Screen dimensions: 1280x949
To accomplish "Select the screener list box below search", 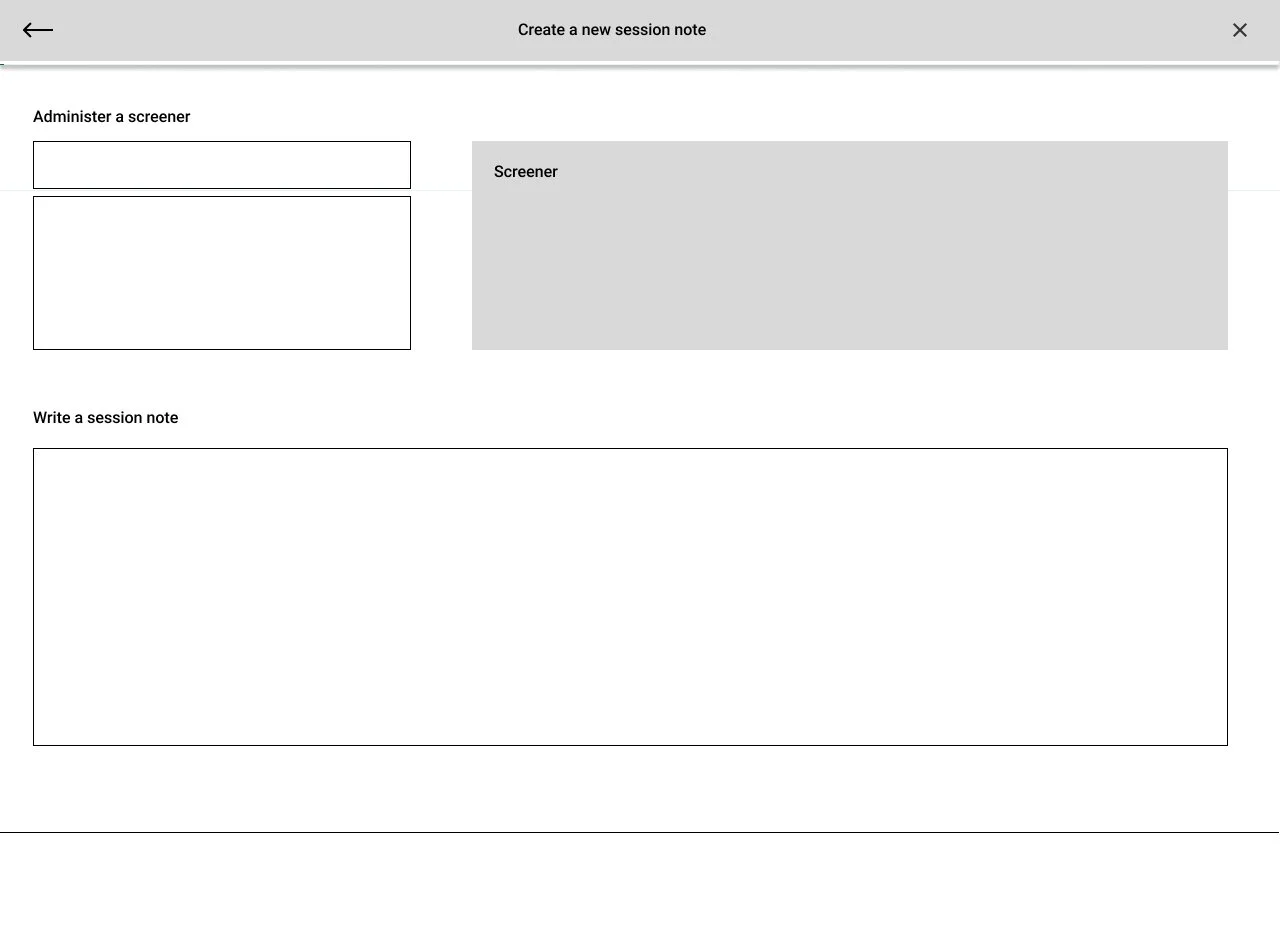I will click(222, 273).
